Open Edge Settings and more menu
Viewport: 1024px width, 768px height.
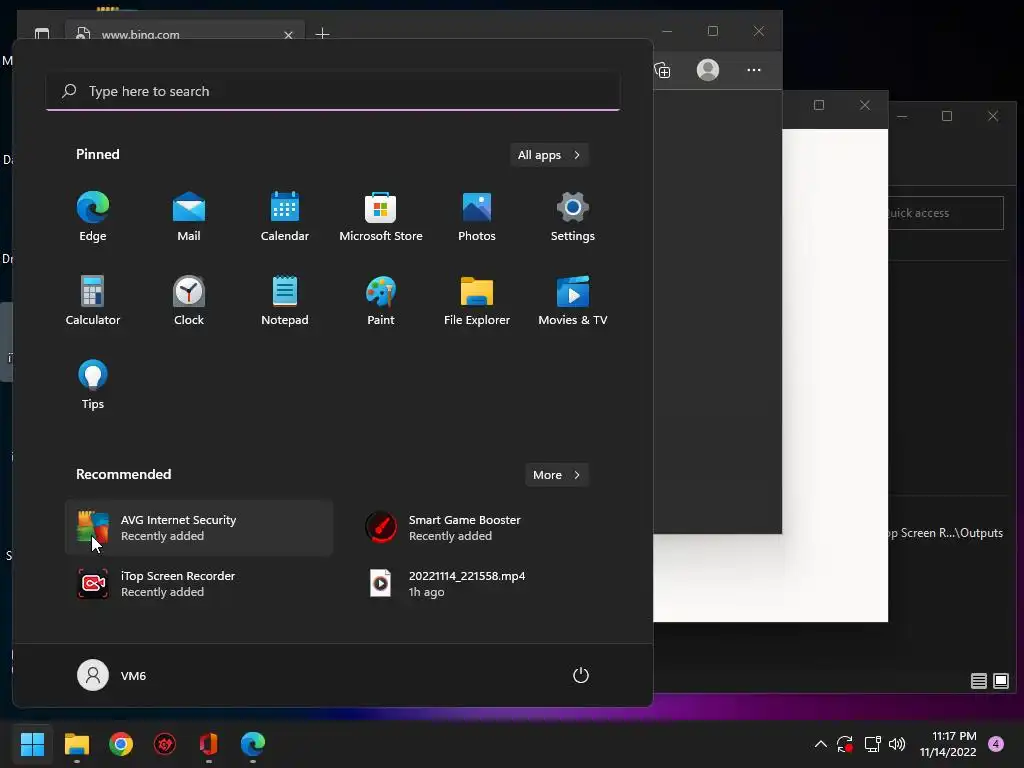tap(754, 70)
